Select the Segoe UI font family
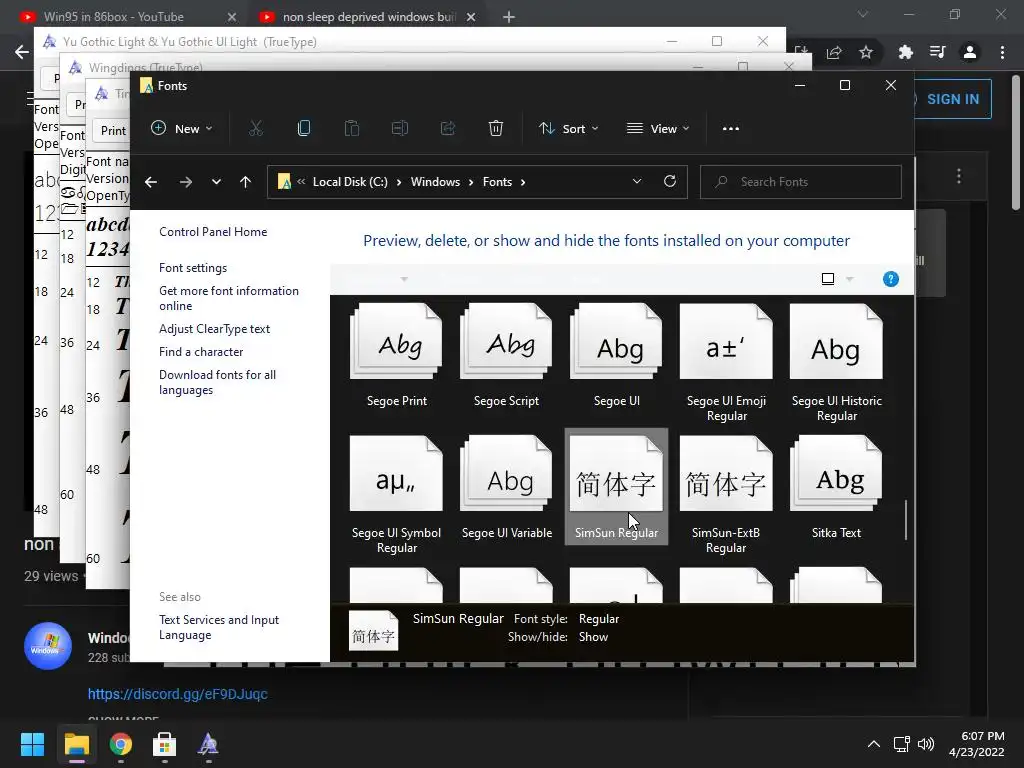Image resolution: width=1024 pixels, height=768 pixels. point(616,356)
